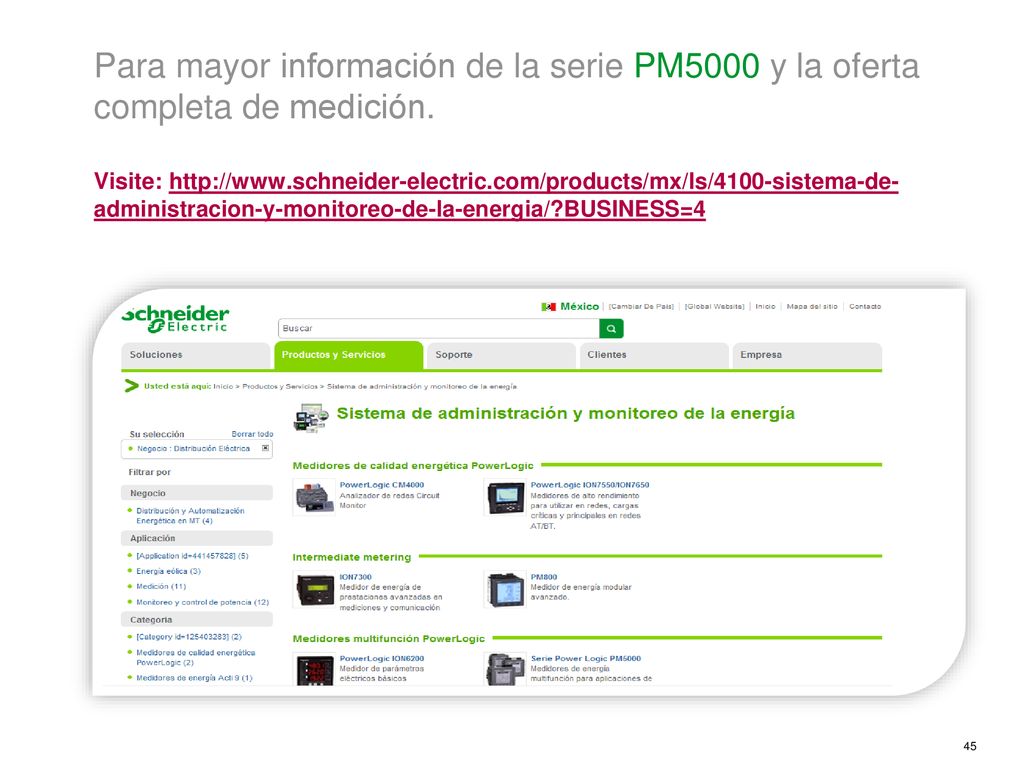Filter by Medidores de calidad energética PowerLogic

pos(195,658)
